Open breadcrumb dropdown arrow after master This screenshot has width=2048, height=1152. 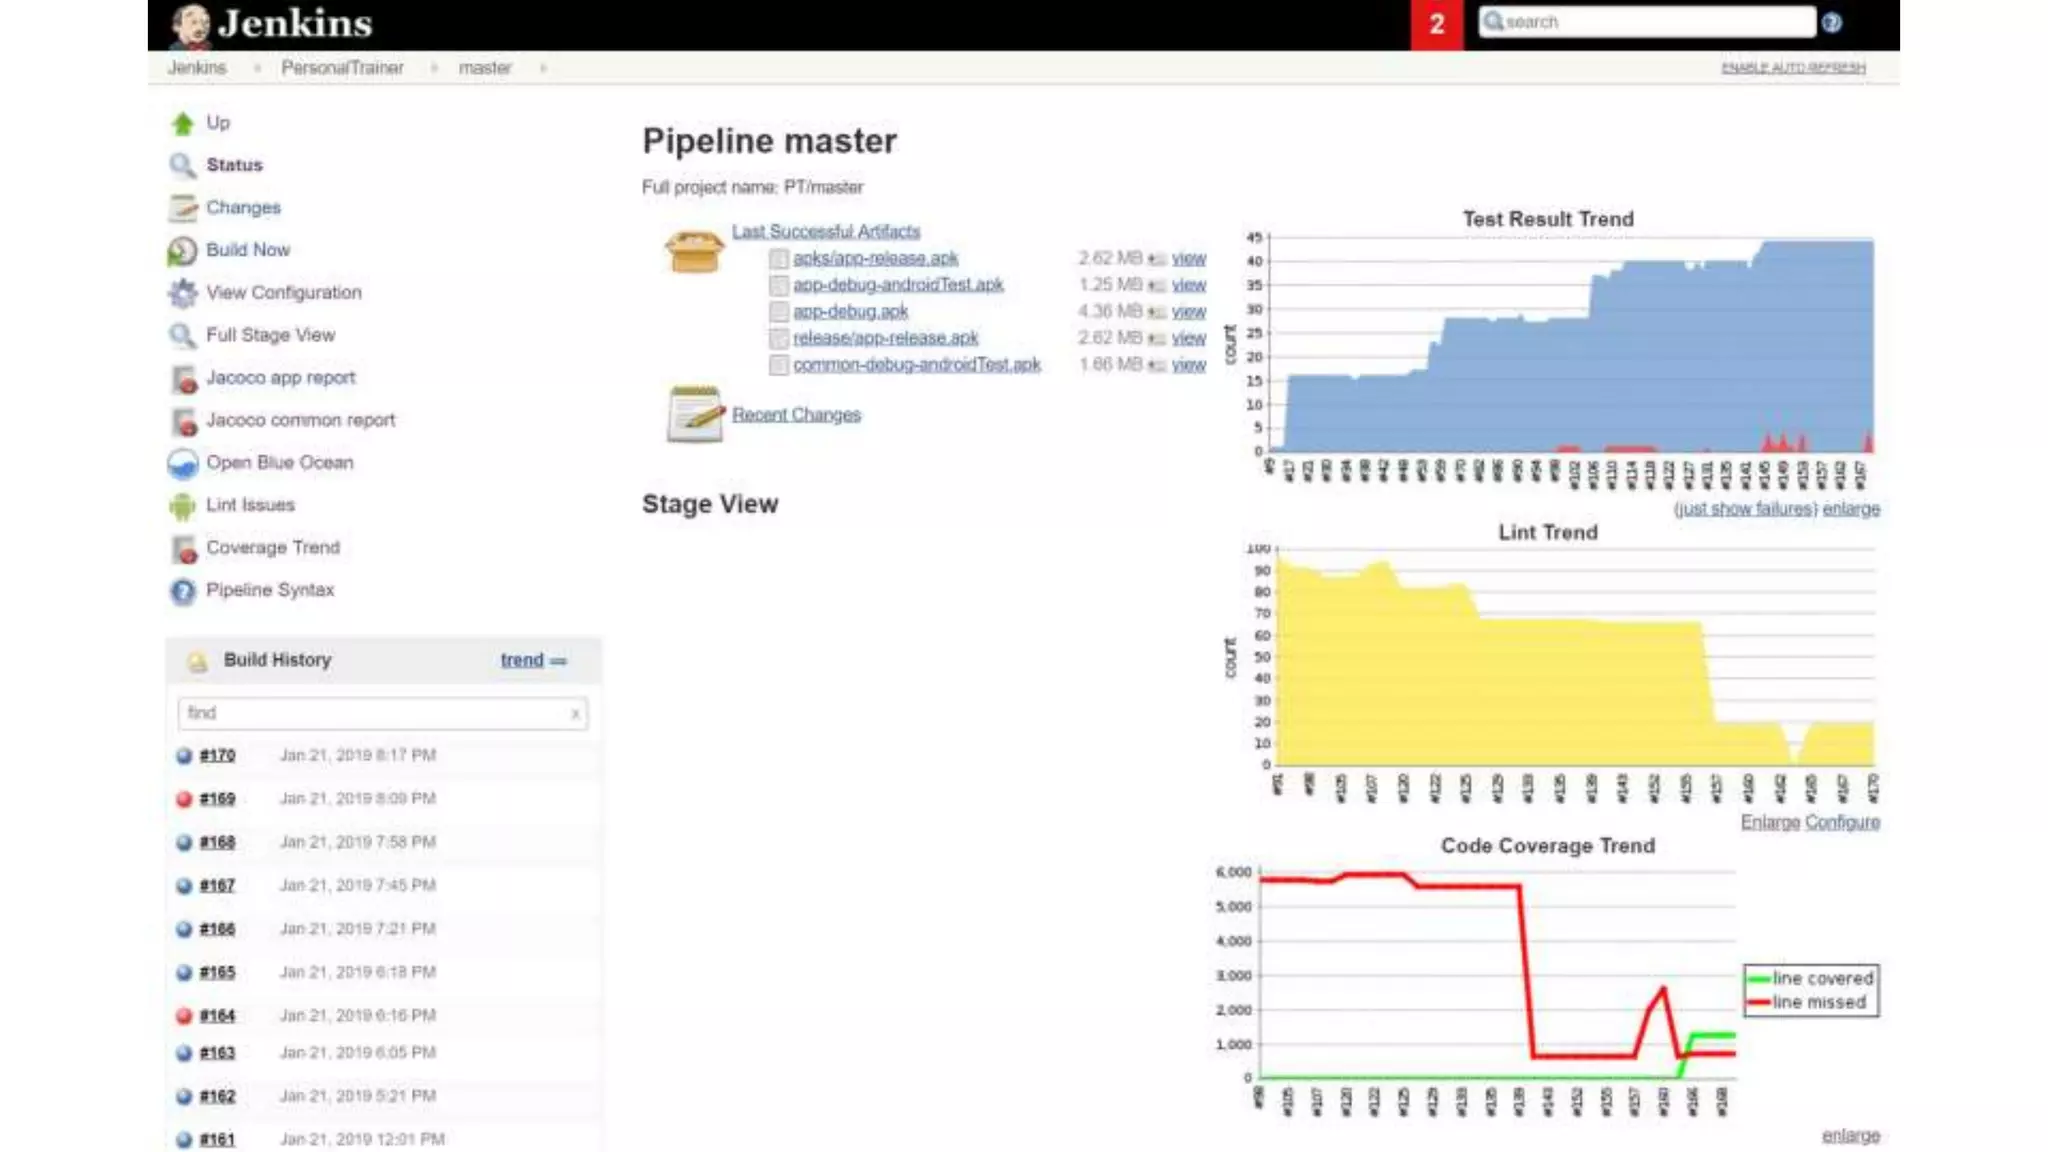click(x=543, y=68)
